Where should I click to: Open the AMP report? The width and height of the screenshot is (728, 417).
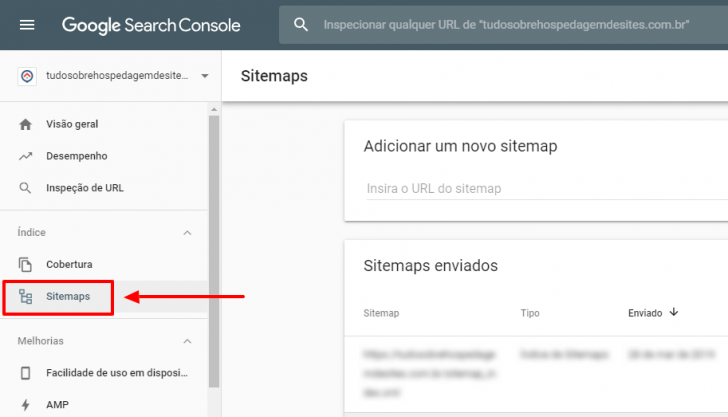[57, 405]
